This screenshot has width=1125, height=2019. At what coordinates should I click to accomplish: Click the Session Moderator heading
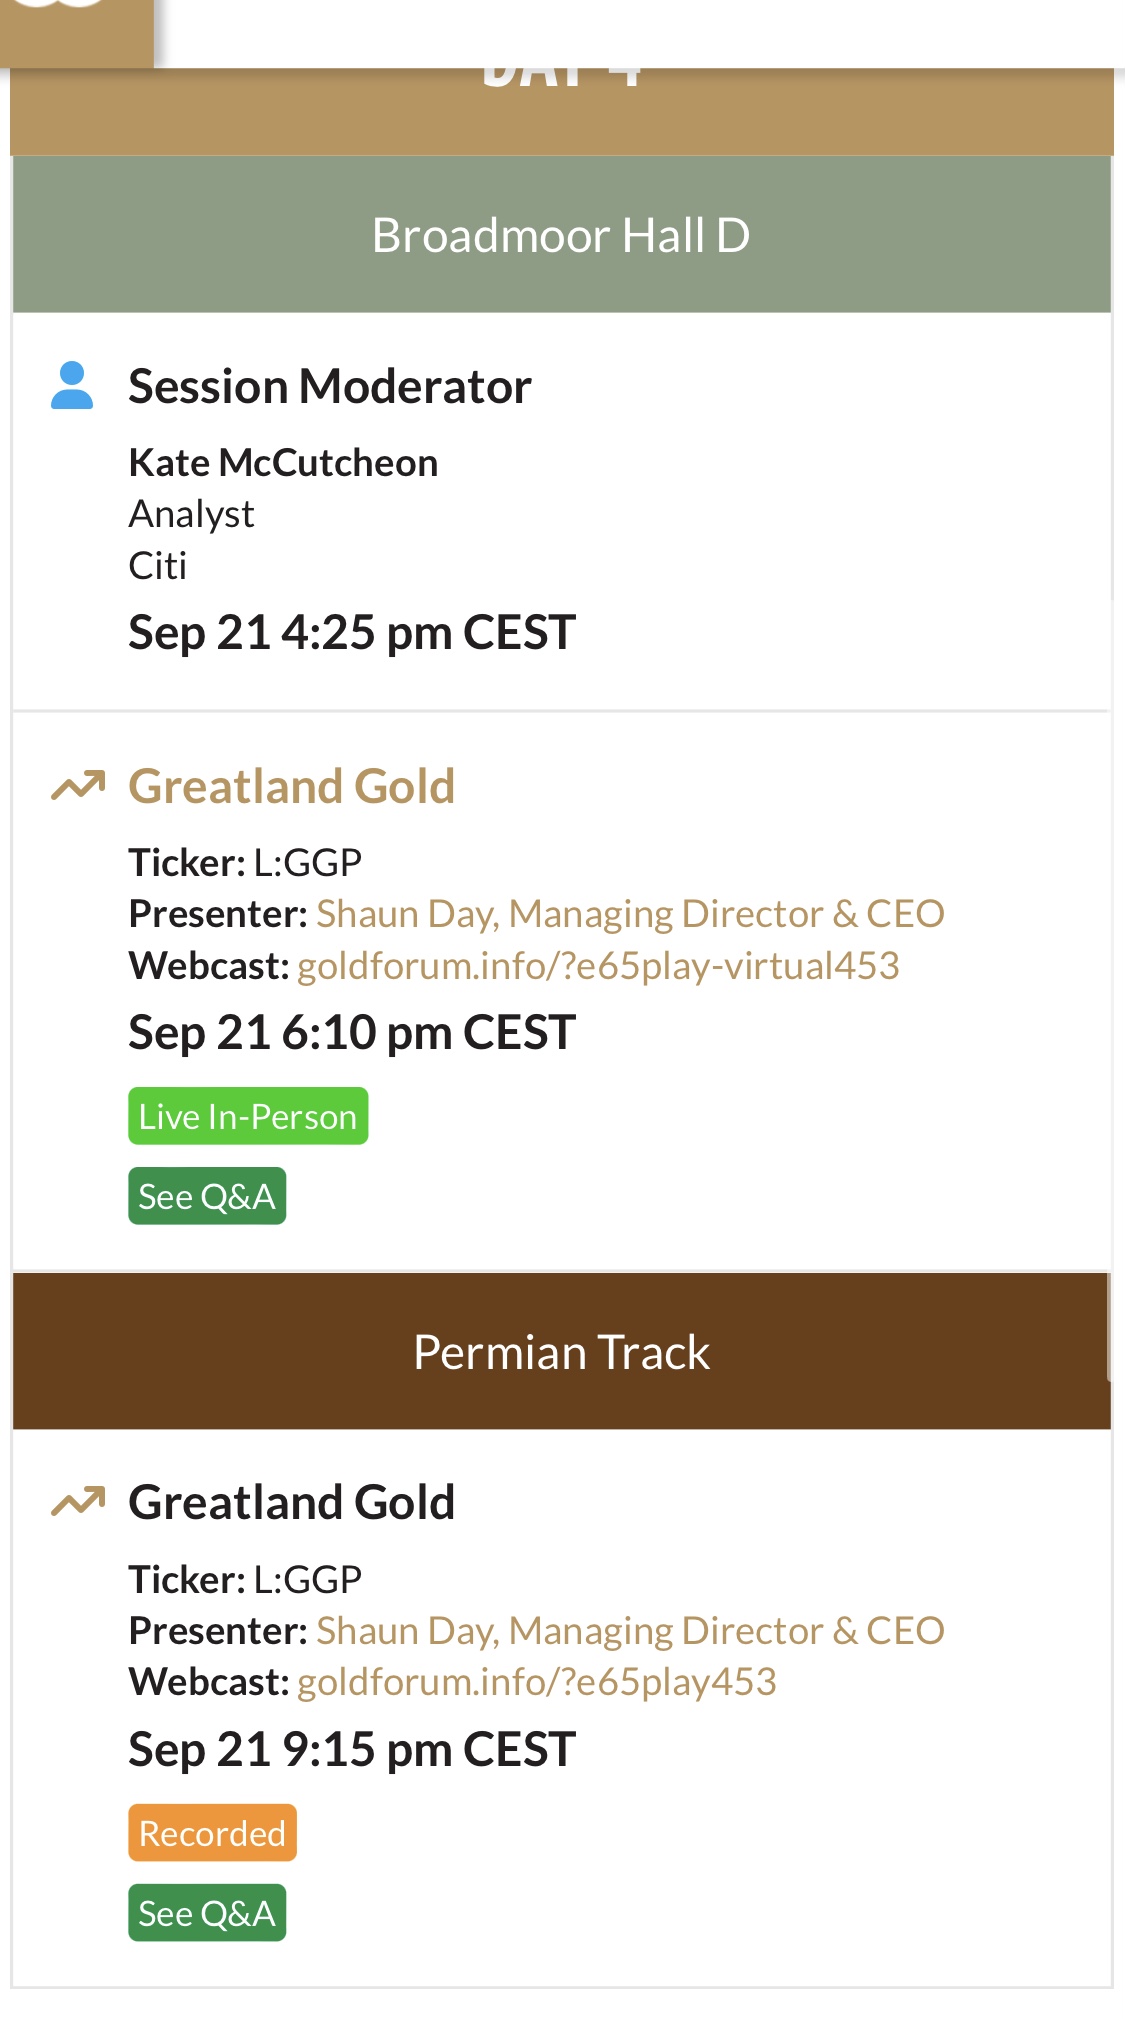tap(330, 386)
